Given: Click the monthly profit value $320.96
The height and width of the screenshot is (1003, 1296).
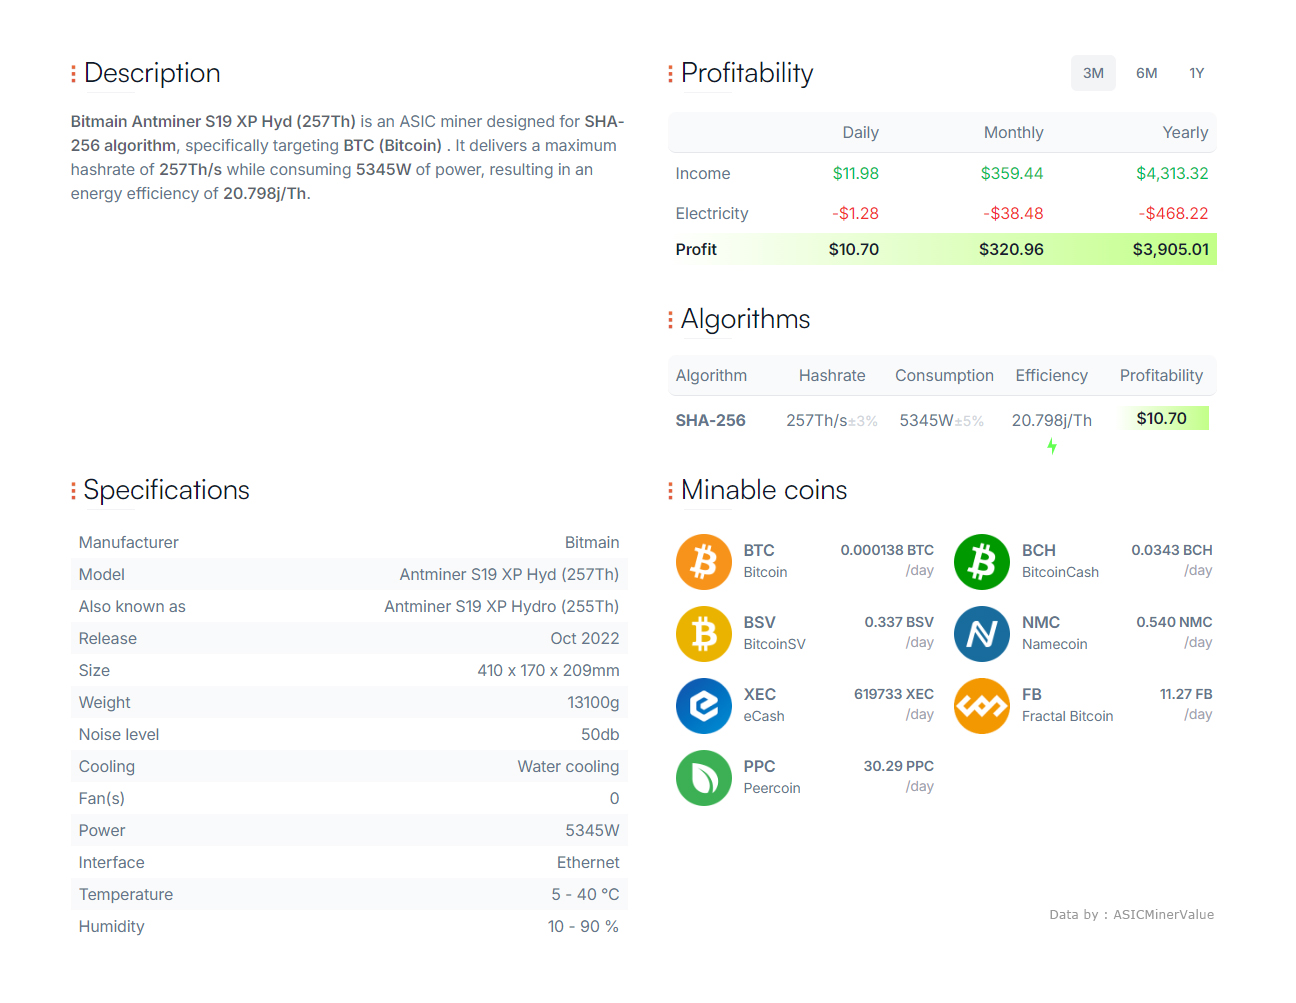Looking at the screenshot, I should (1011, 249).
